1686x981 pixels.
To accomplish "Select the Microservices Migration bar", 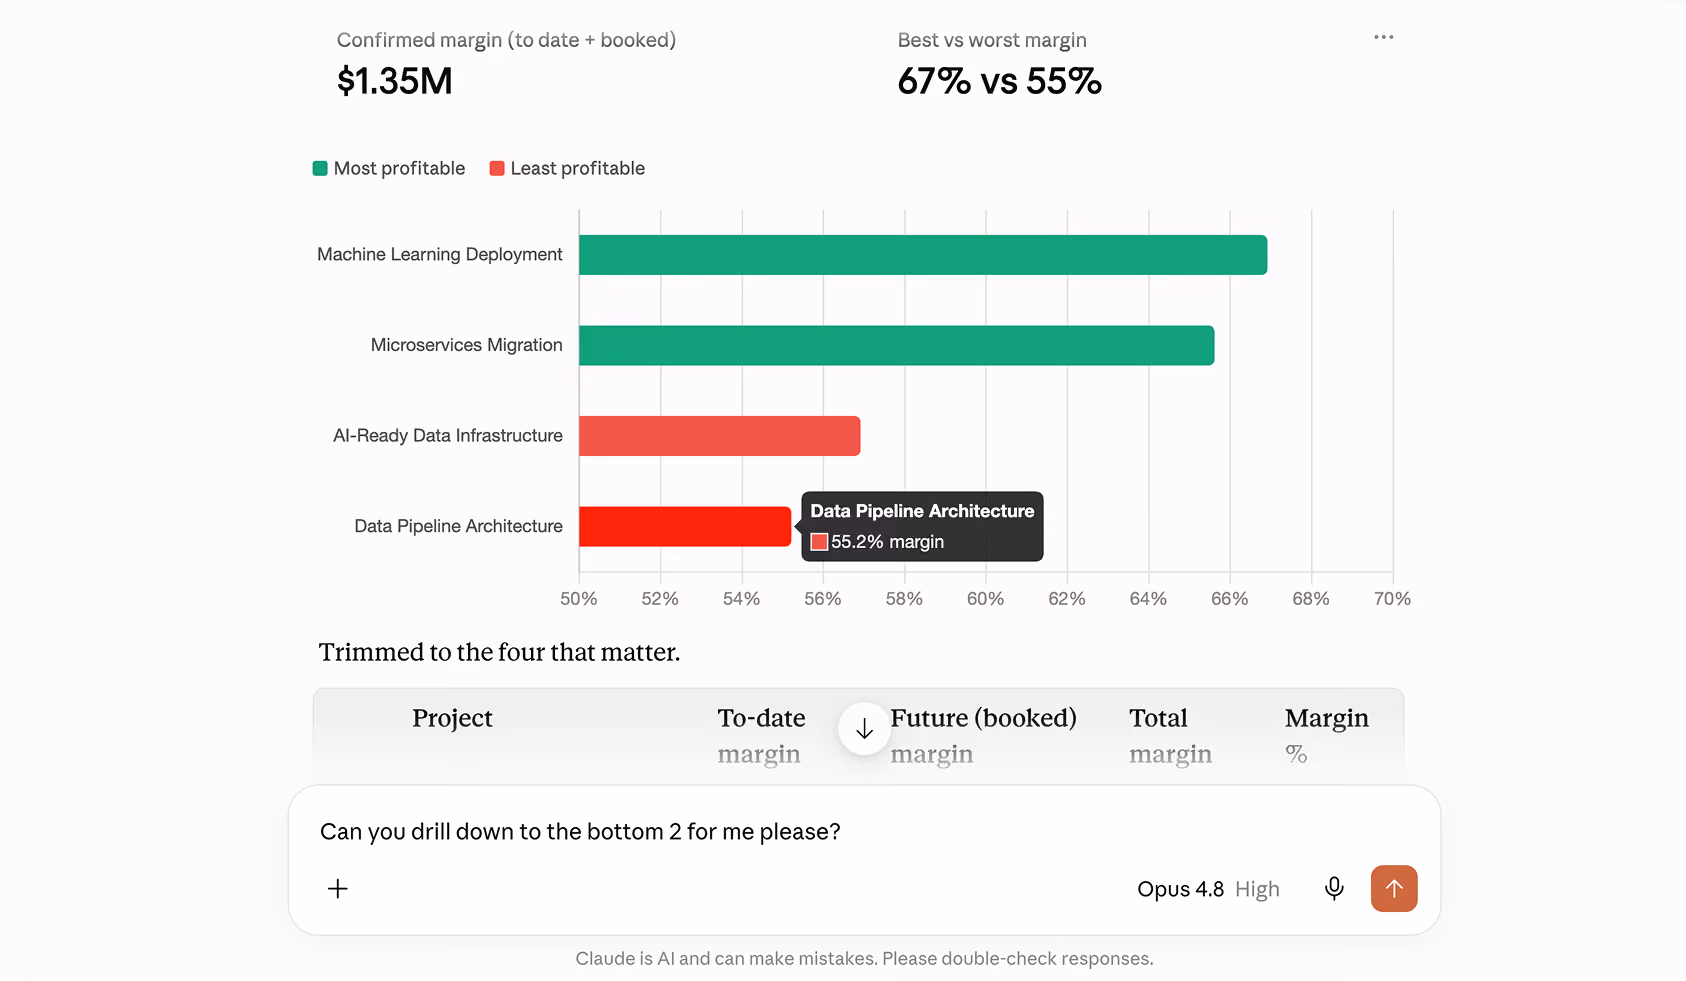I will [897, 346].
